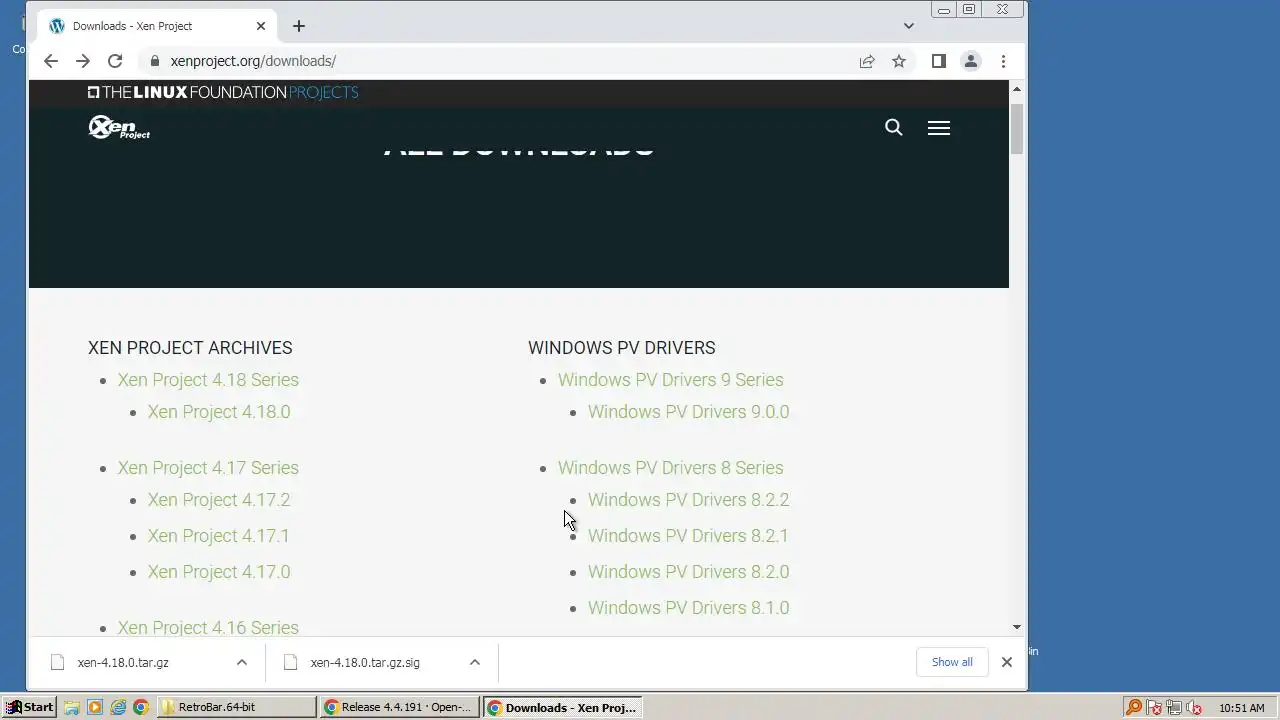This screenshot has height=720, width=1280.
Task: Expand options for xen-4.18.0.tar.gz download
Action: click(242, 662)
